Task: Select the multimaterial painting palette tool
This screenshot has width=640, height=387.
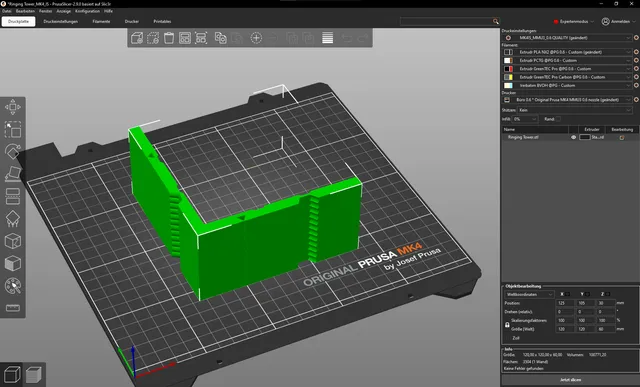Action: [13, 286]
